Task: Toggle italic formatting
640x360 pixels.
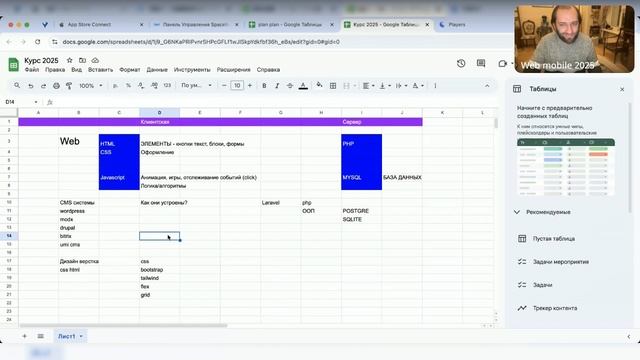Action: click(277, 86)
